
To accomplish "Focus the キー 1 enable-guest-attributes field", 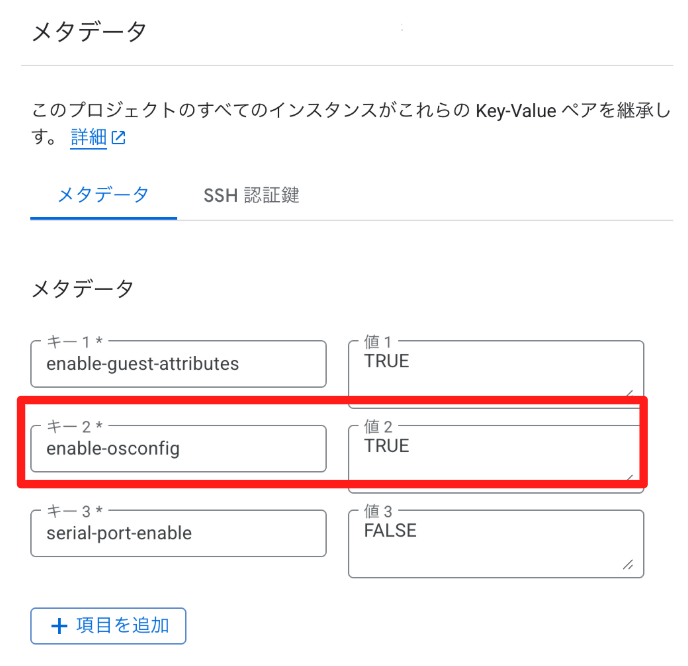I will click(x=179, y=364).
